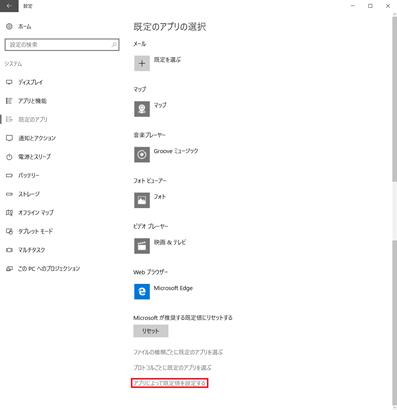Click the オフライン マップ map icon
This screenshot has height=410, width=397.
[x=9, y=213]
